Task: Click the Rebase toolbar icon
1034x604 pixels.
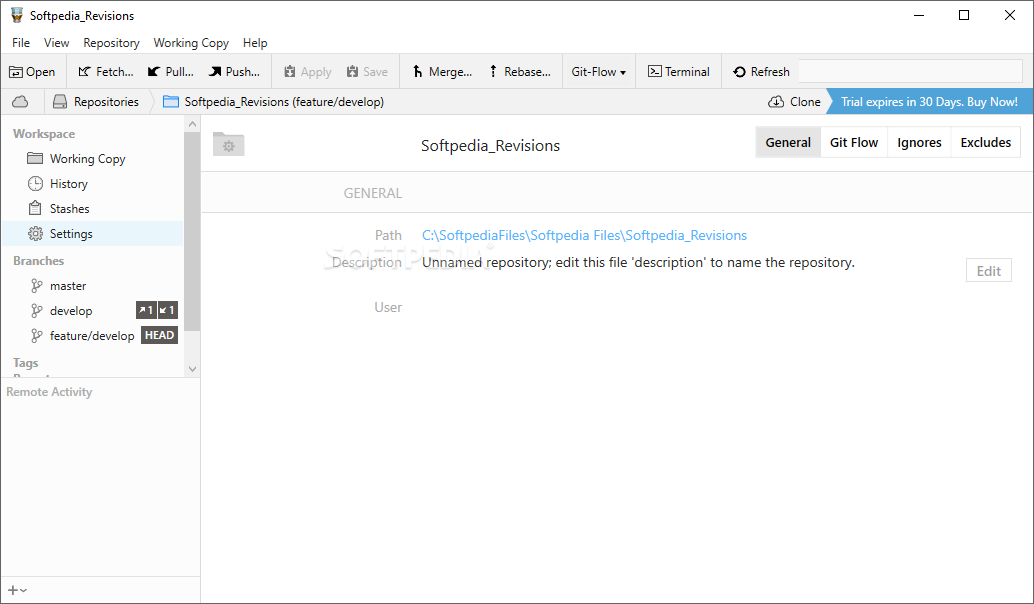Action: (493, 72)
